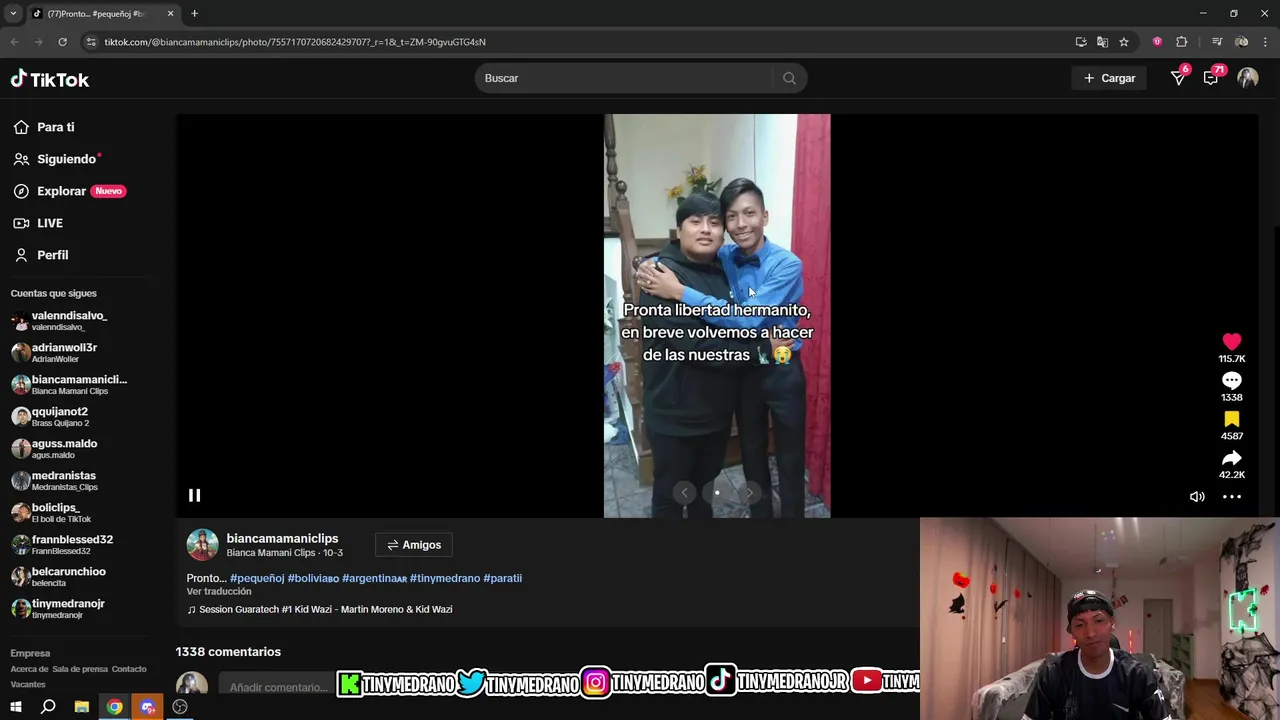Viewport: 1280px width, 720px height.
Task: Like the post with the heart icon
Action: pyautogui.click(x=1231, y=342)
